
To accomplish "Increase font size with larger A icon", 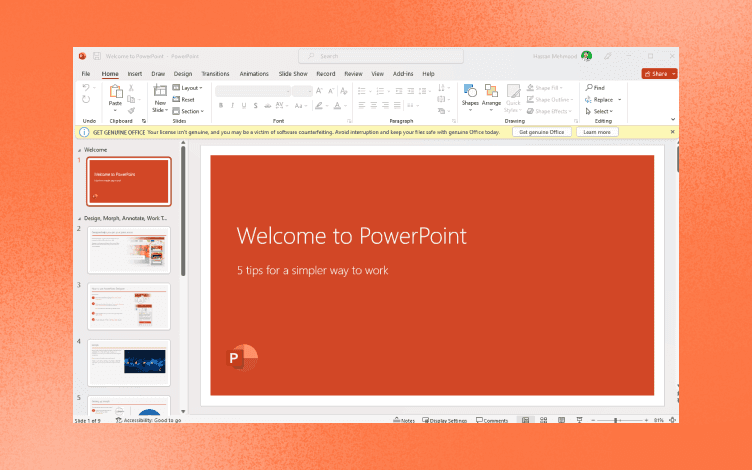I will point(319,91).
